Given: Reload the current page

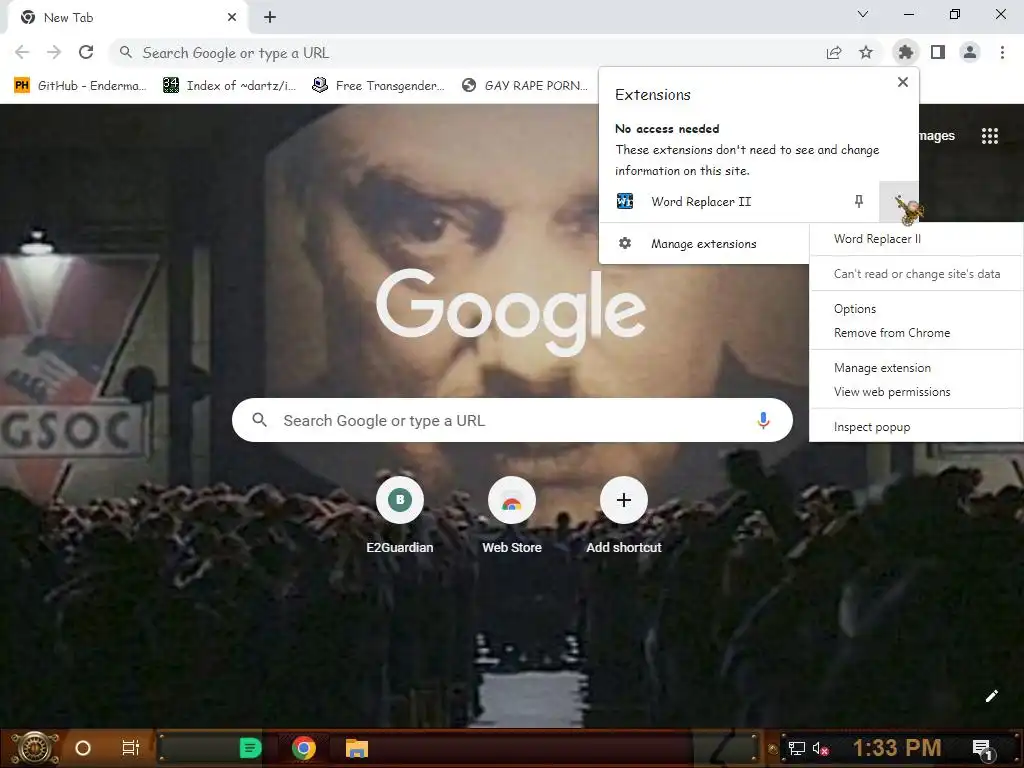Looking at the screenshot, I should coord(86,52).
